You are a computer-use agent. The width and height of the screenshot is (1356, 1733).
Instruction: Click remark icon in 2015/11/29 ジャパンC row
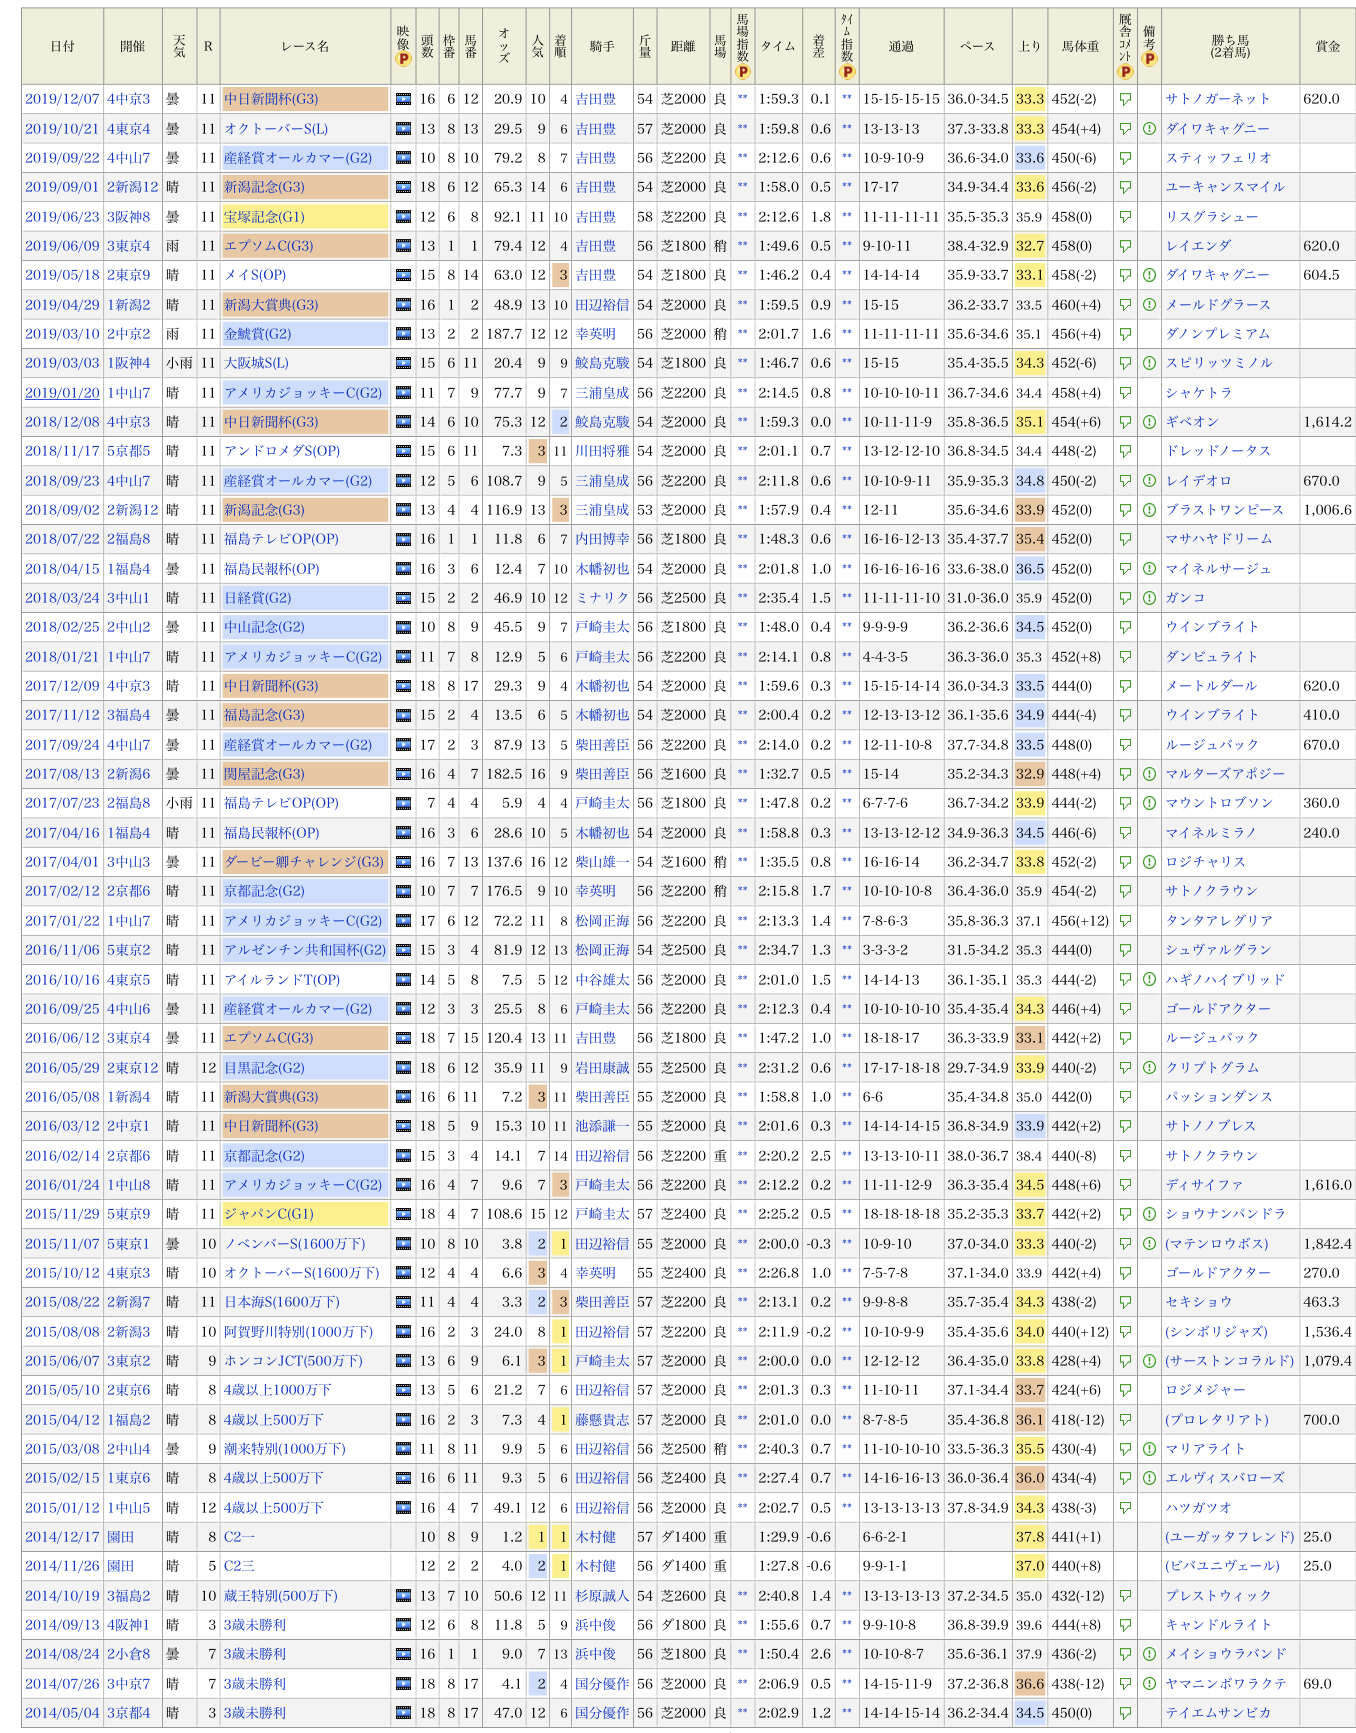[x=1149, y=1214]
